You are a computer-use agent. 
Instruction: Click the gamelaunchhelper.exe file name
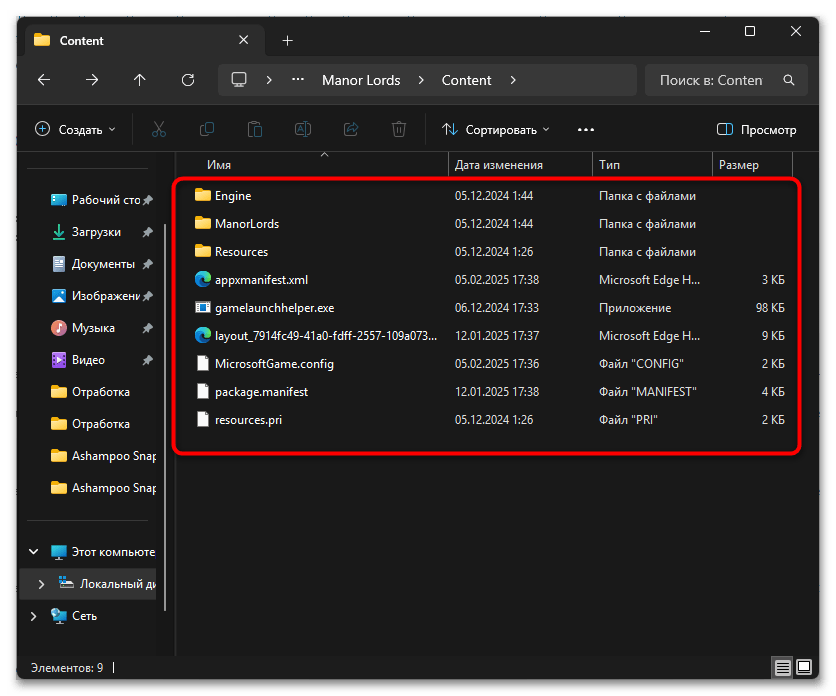pyautogui.click(x=275, y=308)
